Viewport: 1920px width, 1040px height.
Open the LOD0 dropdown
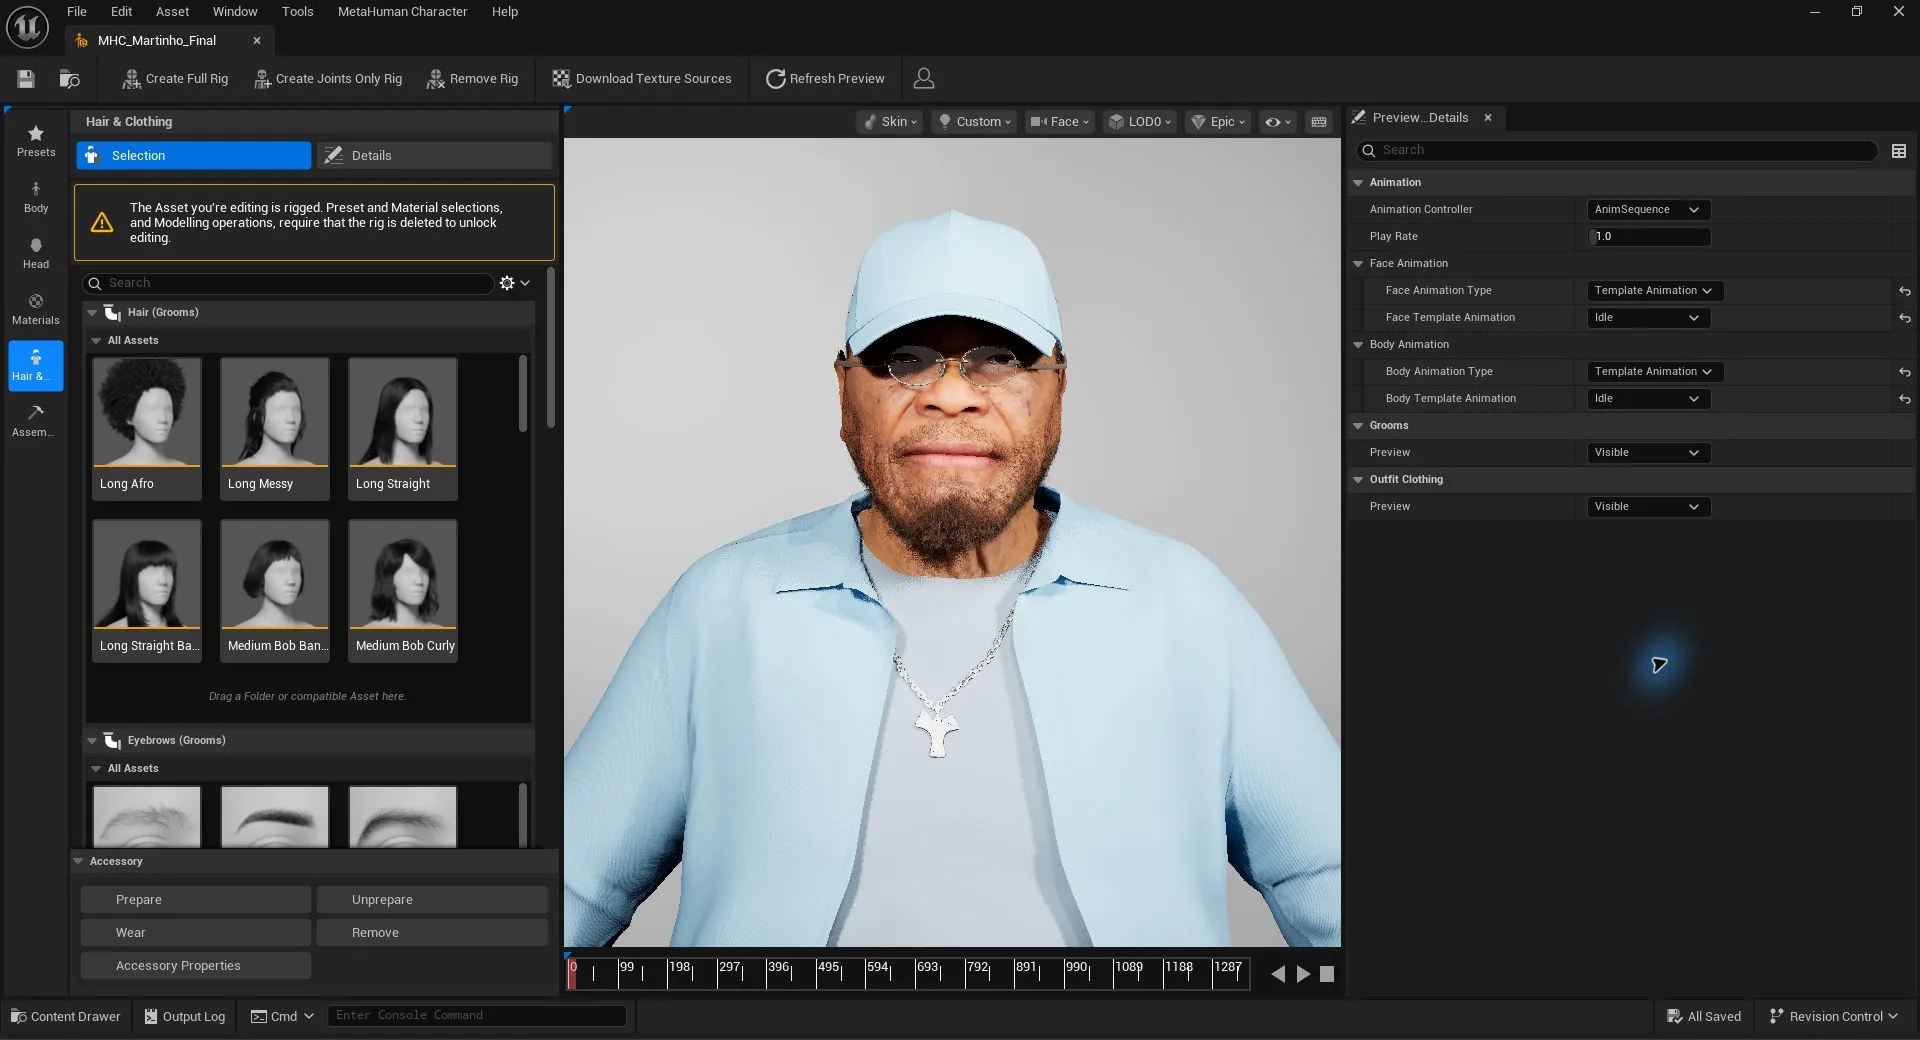click(x=1139, y=122)
